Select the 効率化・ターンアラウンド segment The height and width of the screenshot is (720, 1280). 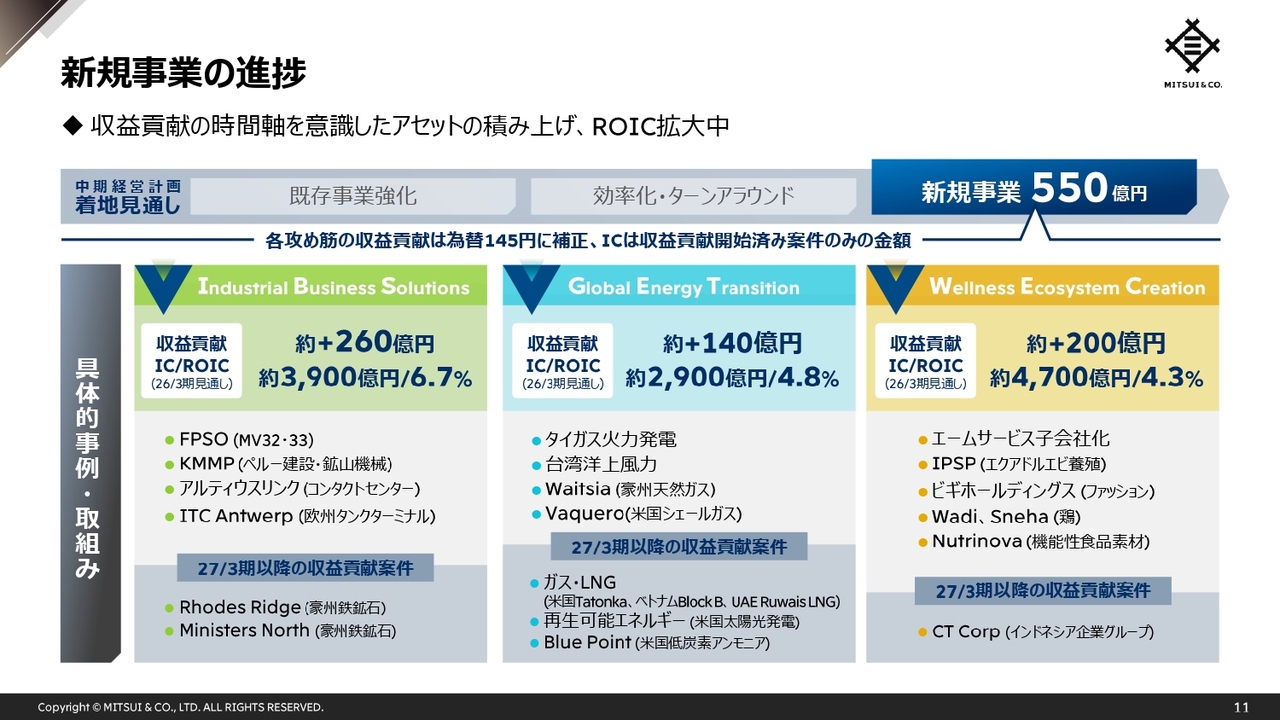pyautogui.click(x=693, y=196)
